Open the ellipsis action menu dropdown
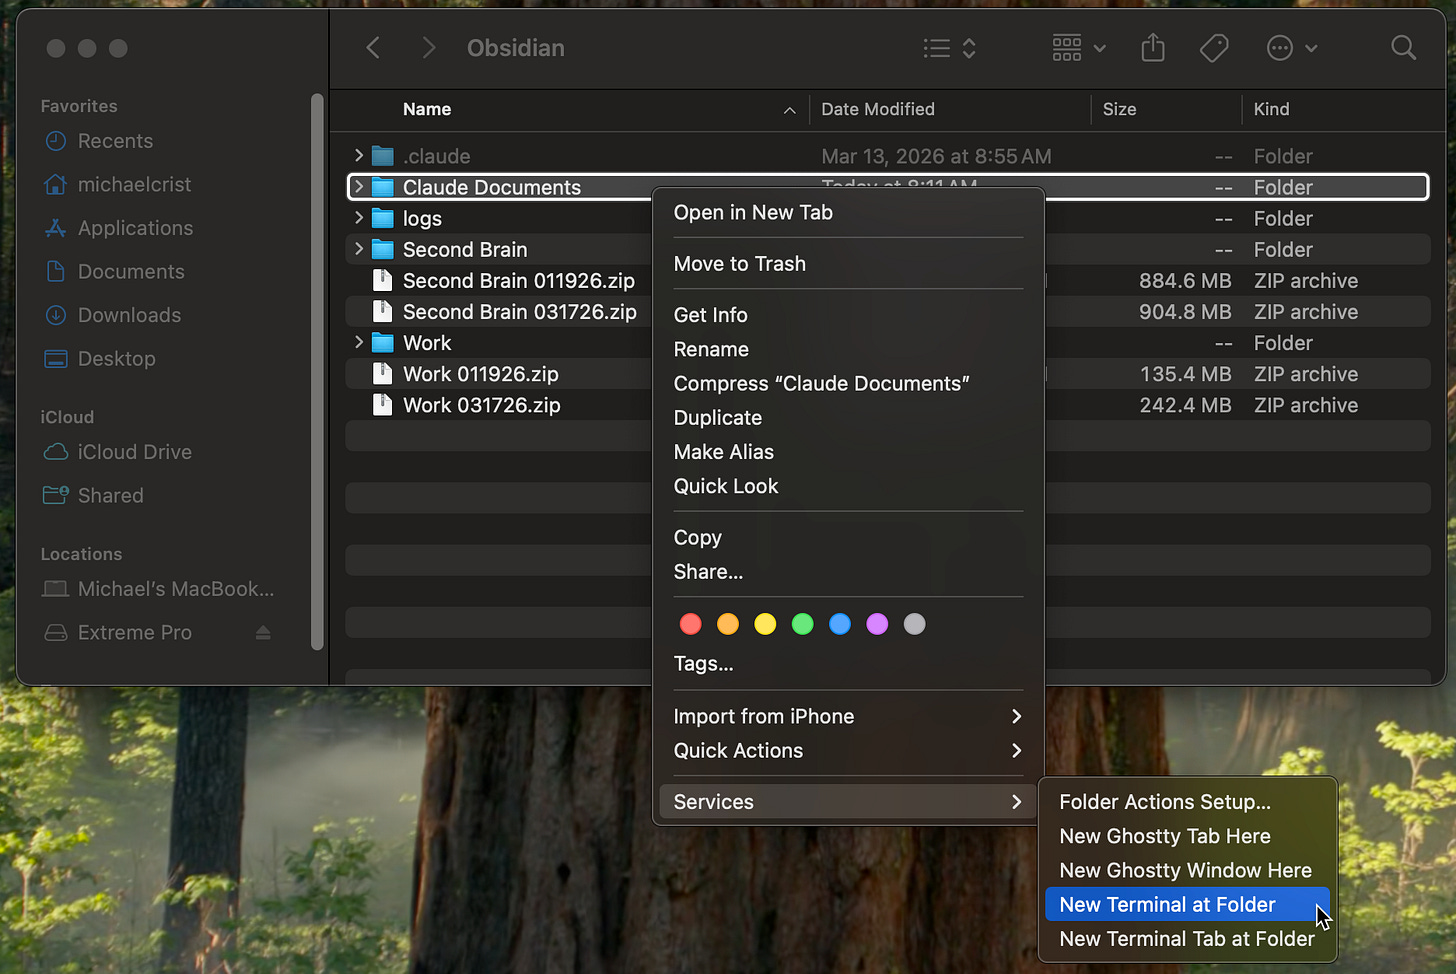Screen dimensions: 1456x974 point(1291,48)
